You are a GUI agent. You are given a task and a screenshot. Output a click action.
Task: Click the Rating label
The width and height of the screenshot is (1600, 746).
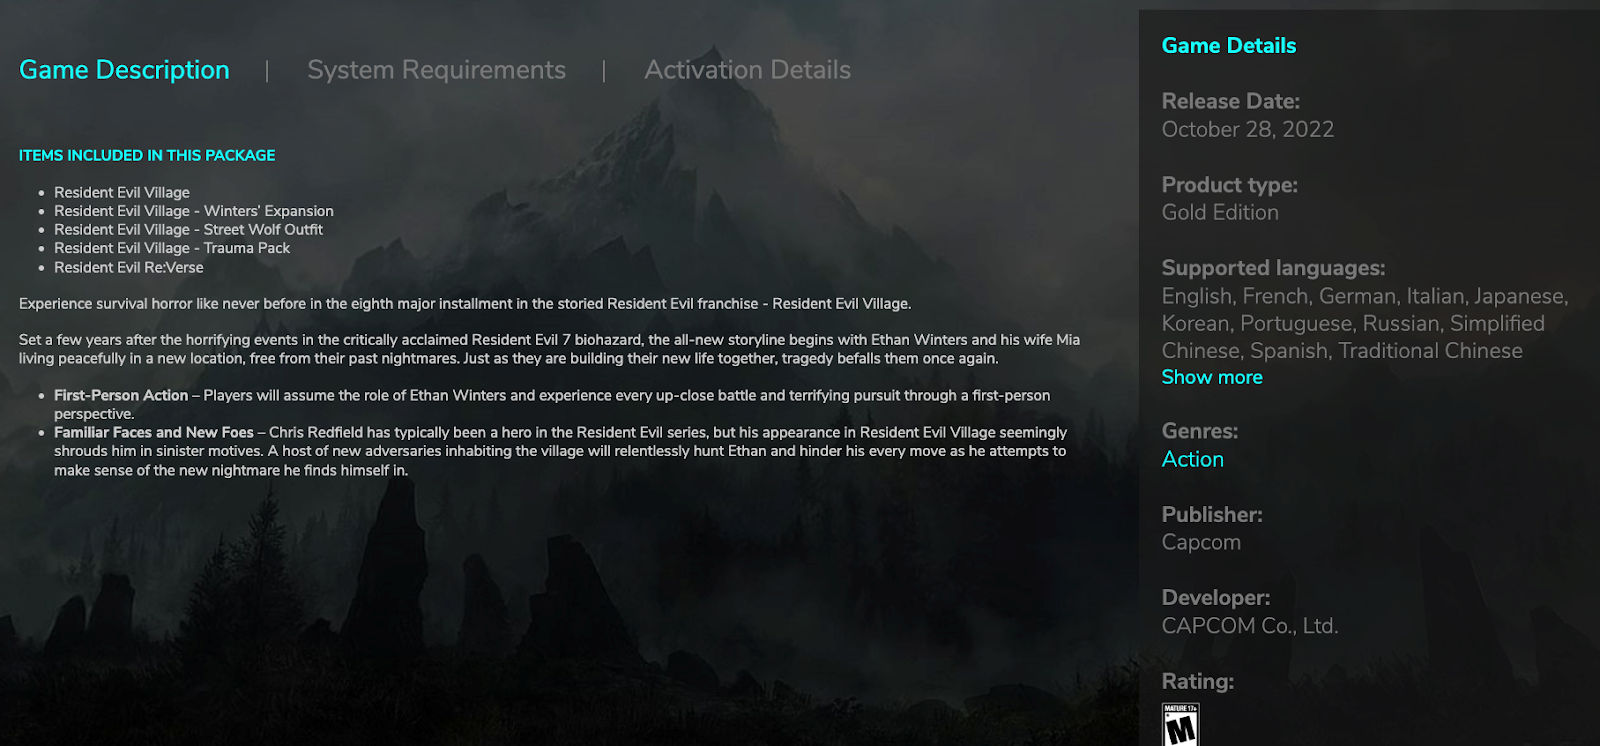[x=1197, y=681]
